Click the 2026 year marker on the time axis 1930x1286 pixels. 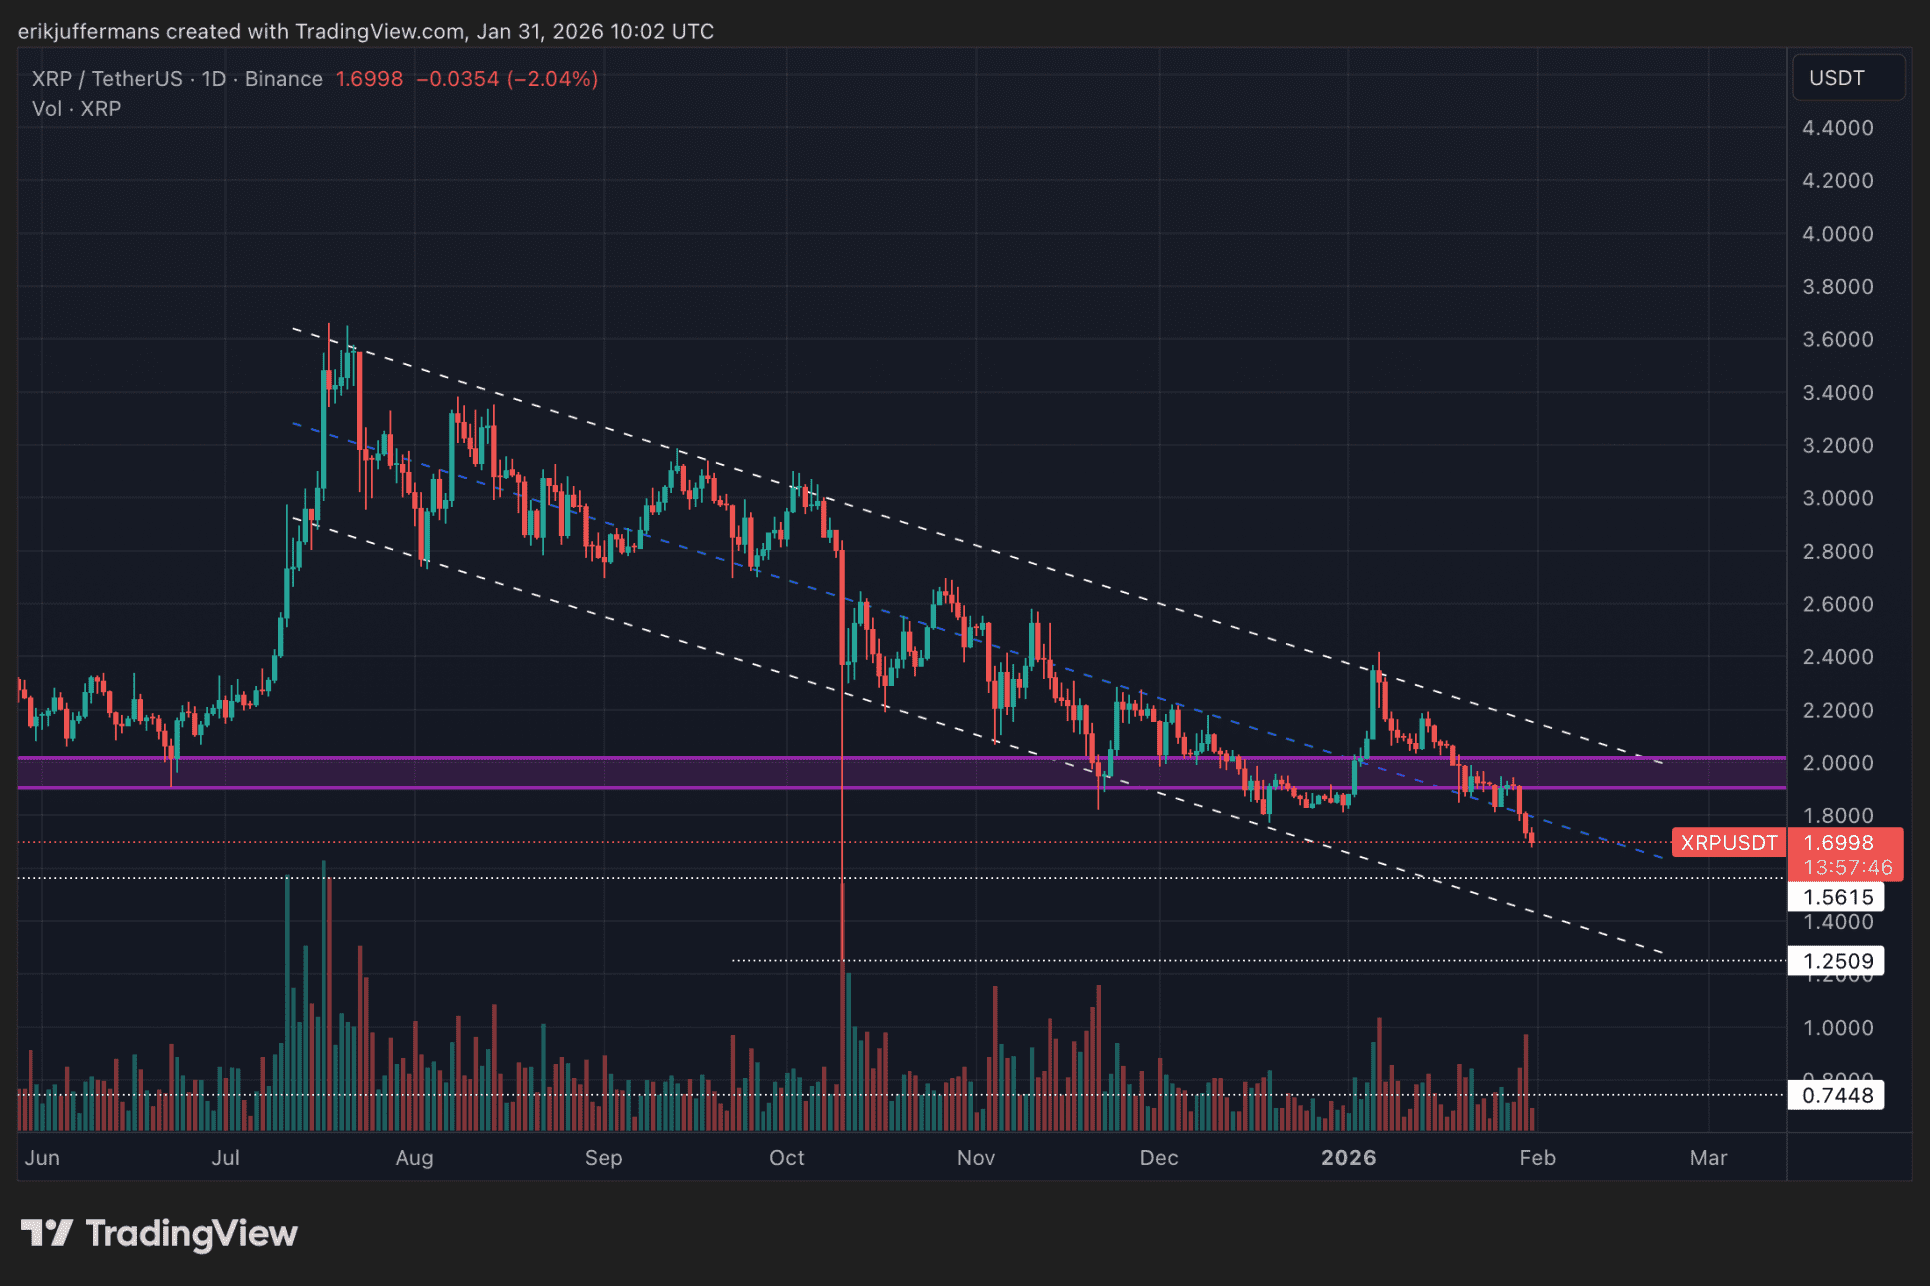tap(1348, 1157)
